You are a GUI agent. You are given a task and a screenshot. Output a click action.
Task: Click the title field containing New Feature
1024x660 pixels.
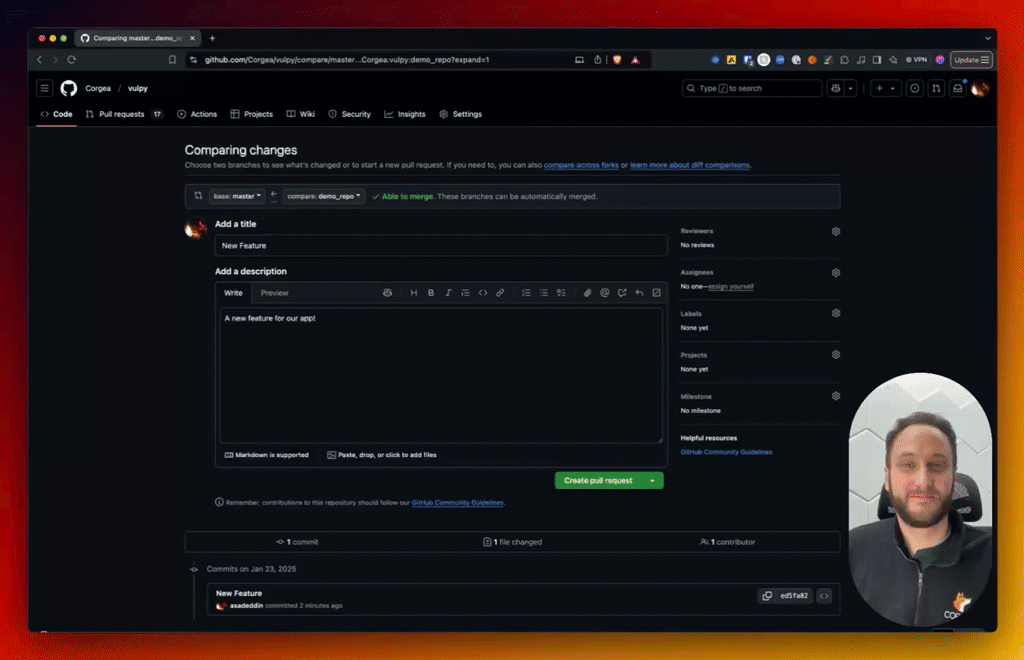tap(441, 245)
